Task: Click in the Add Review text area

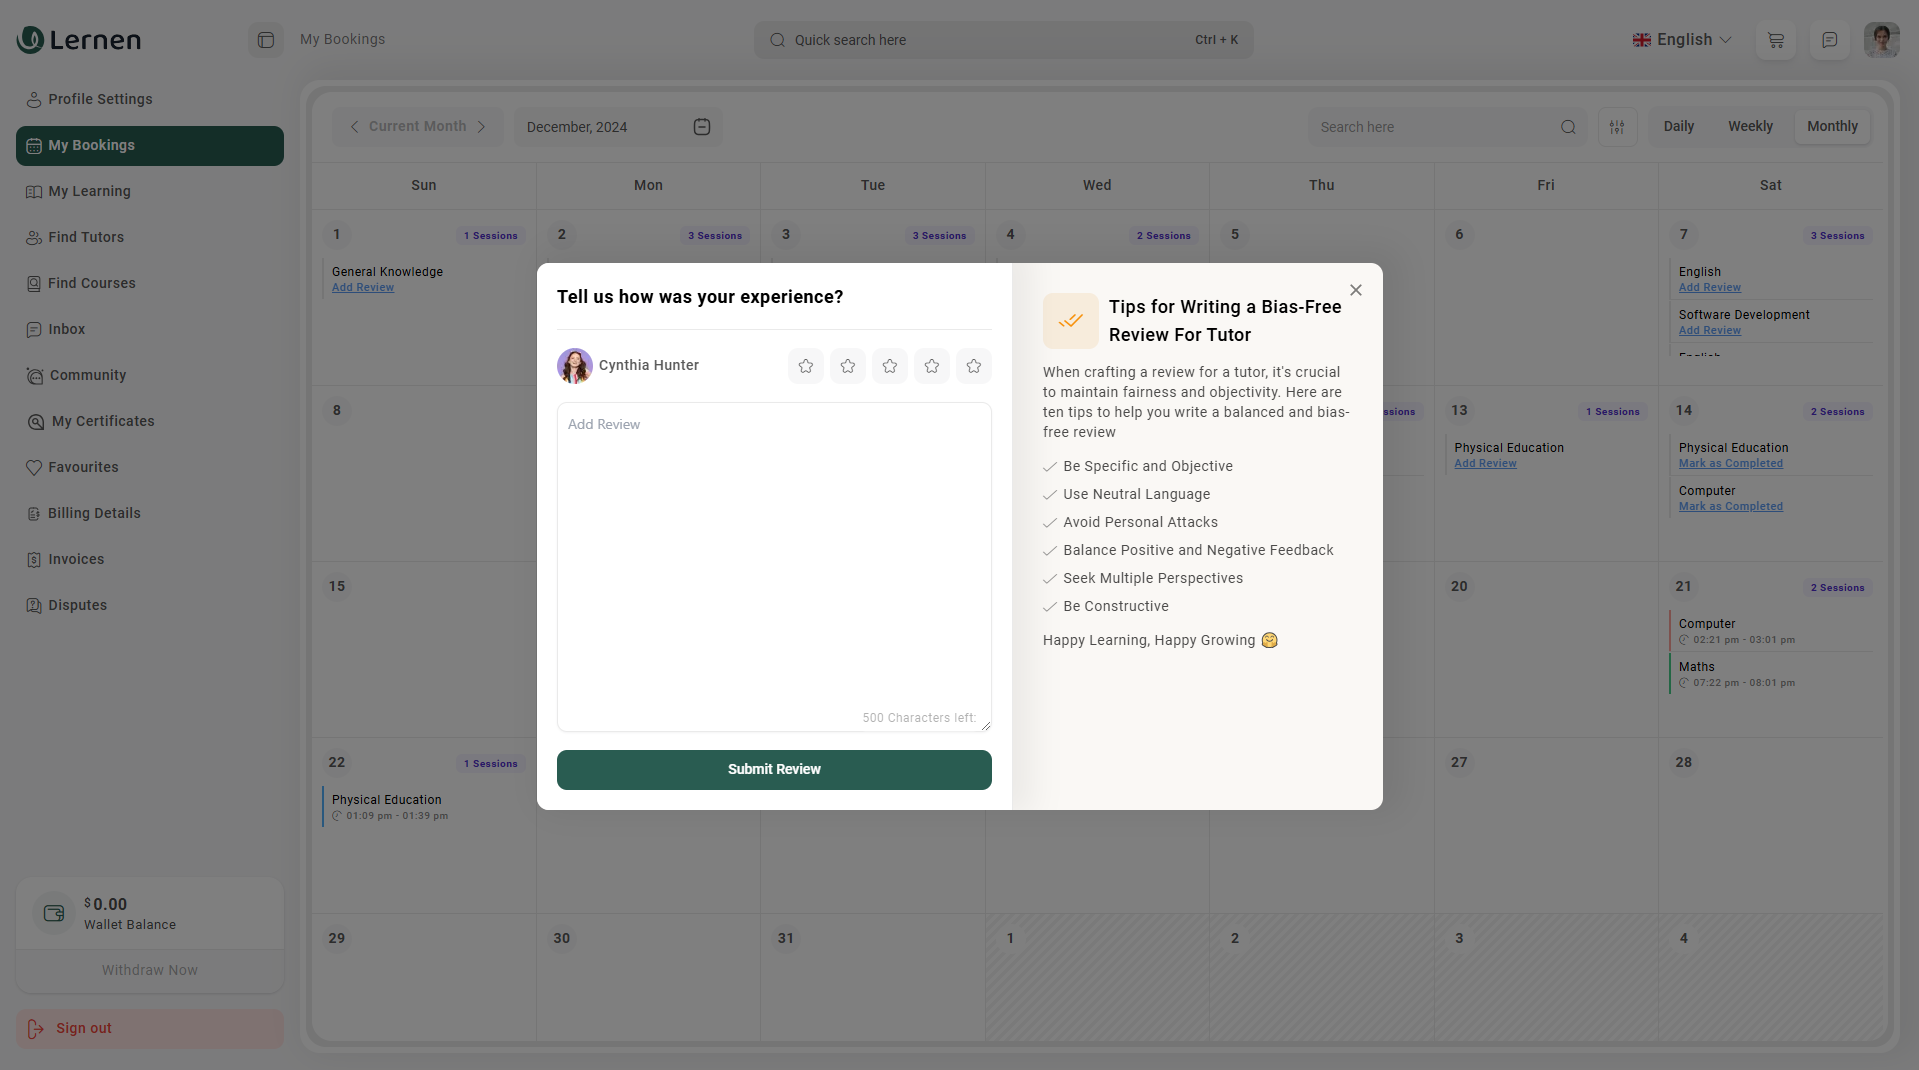Action: click(773, 560)
